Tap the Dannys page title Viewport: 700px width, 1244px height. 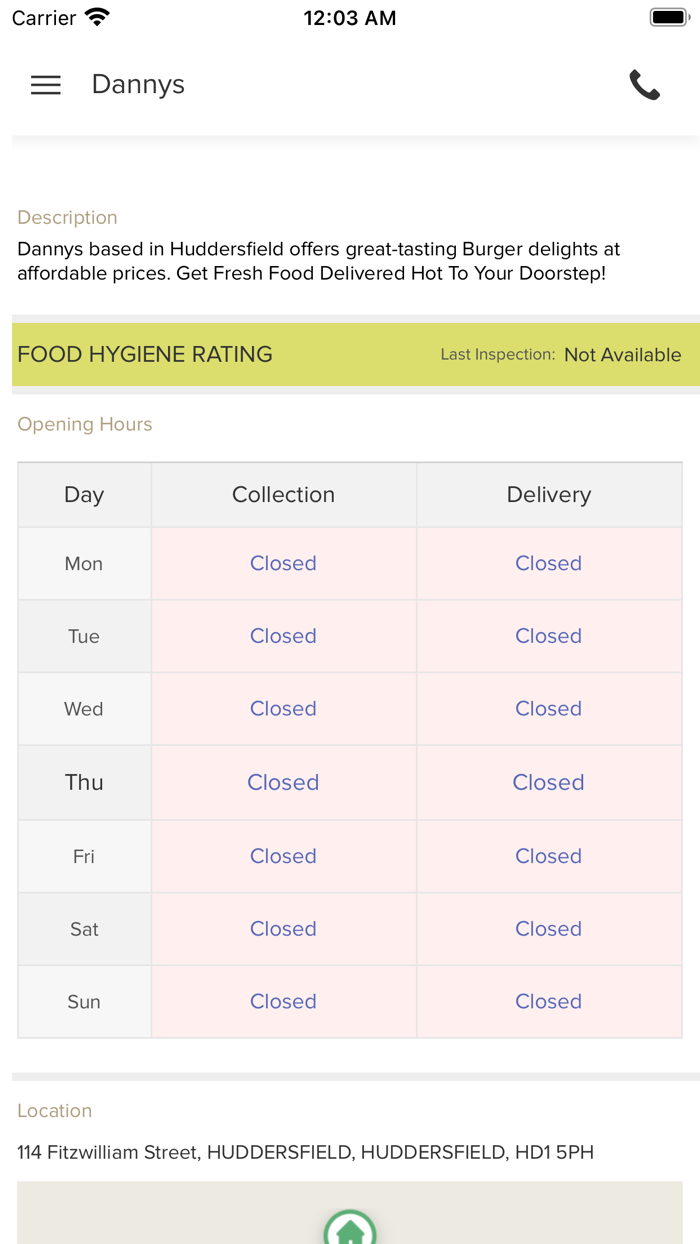click(x=138, y=85)
